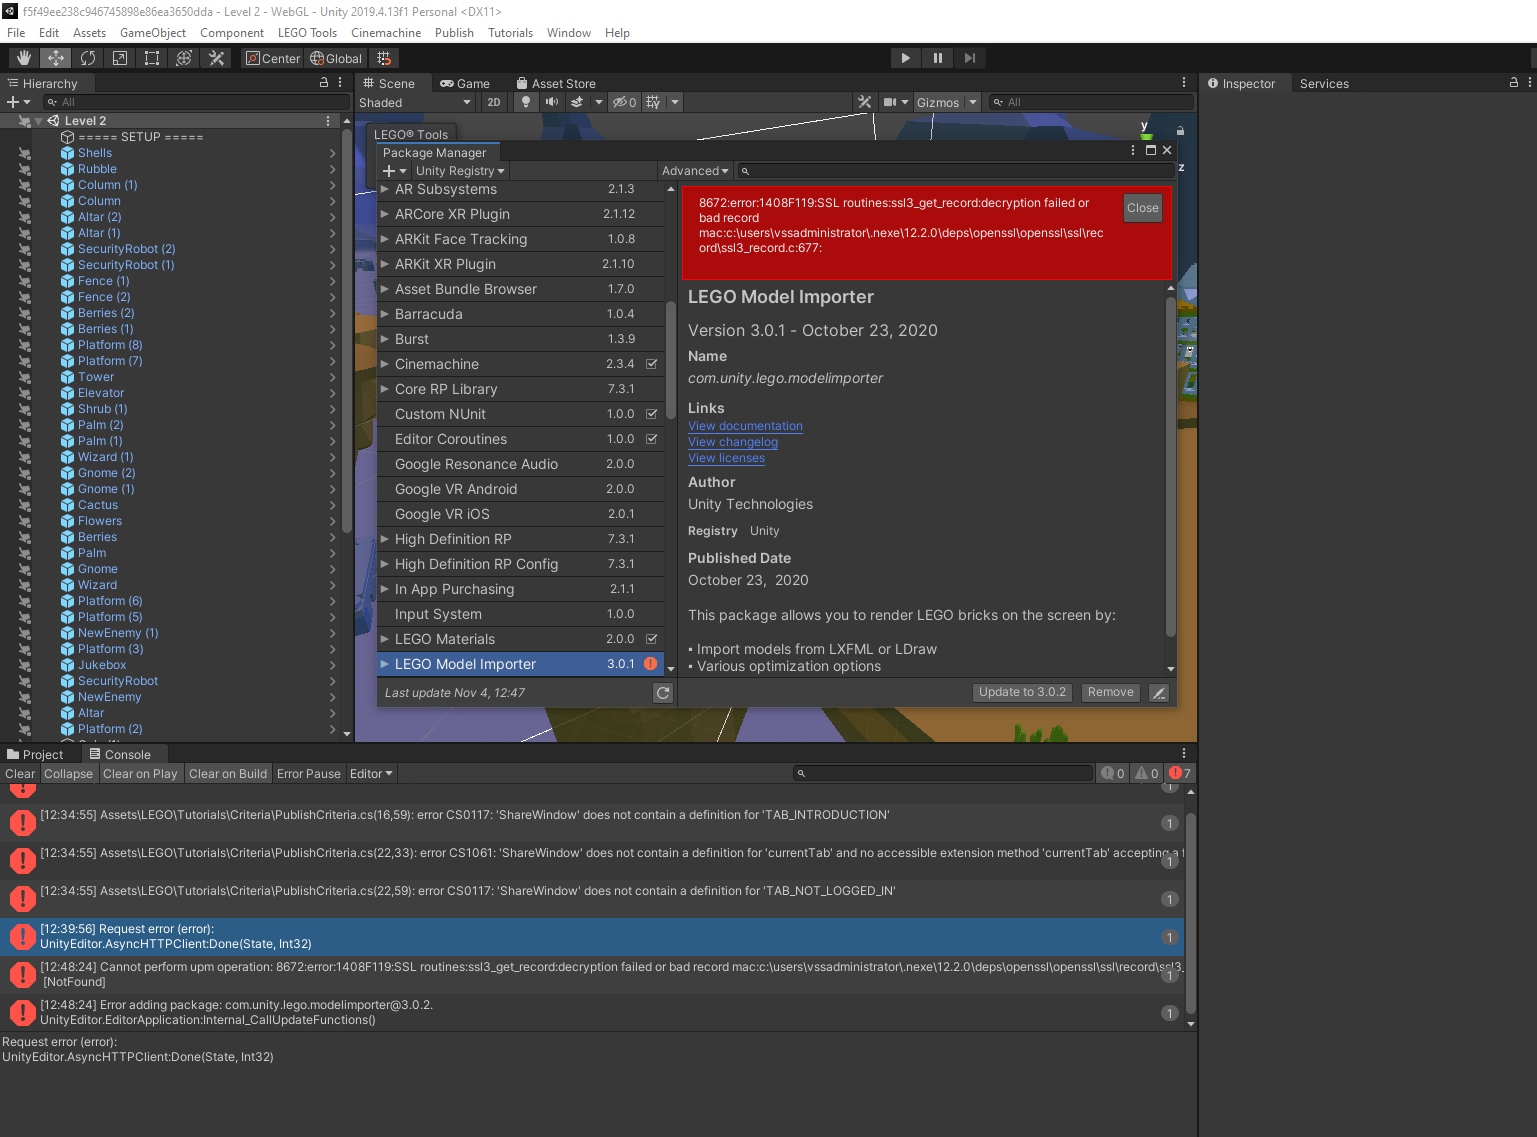Open the scene audio mute icon
The width and height of the screenshot is (1537, 1137).
click(550, 101)
